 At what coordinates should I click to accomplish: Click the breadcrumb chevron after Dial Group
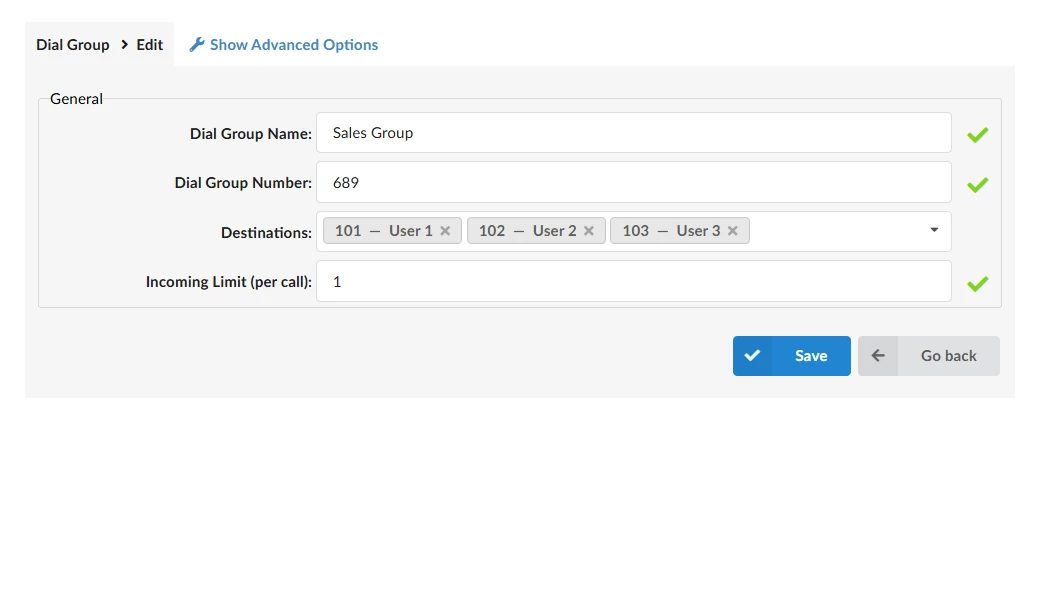coord(124,44)
